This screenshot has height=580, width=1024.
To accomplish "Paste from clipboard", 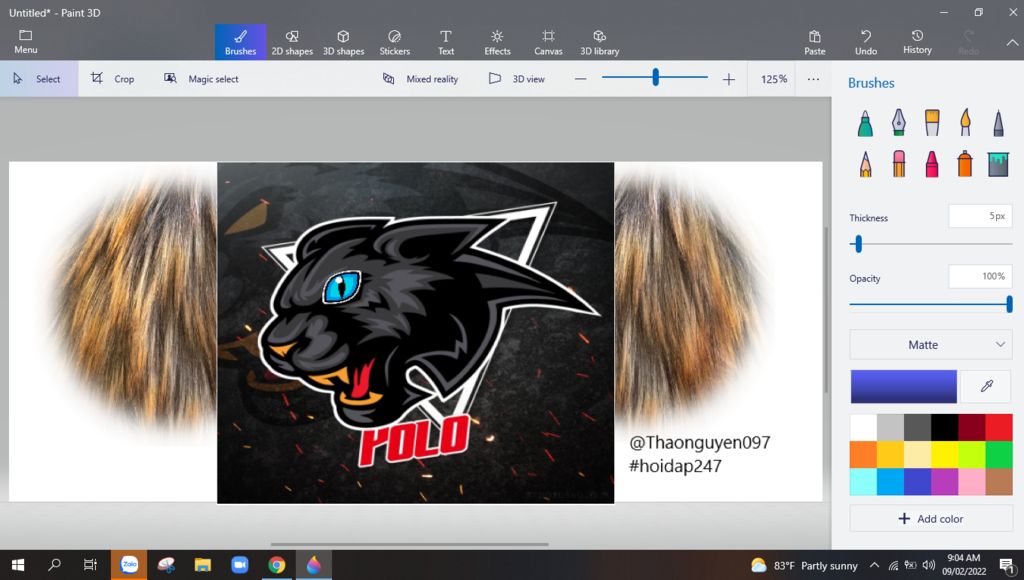I will [x=814, y=42].
